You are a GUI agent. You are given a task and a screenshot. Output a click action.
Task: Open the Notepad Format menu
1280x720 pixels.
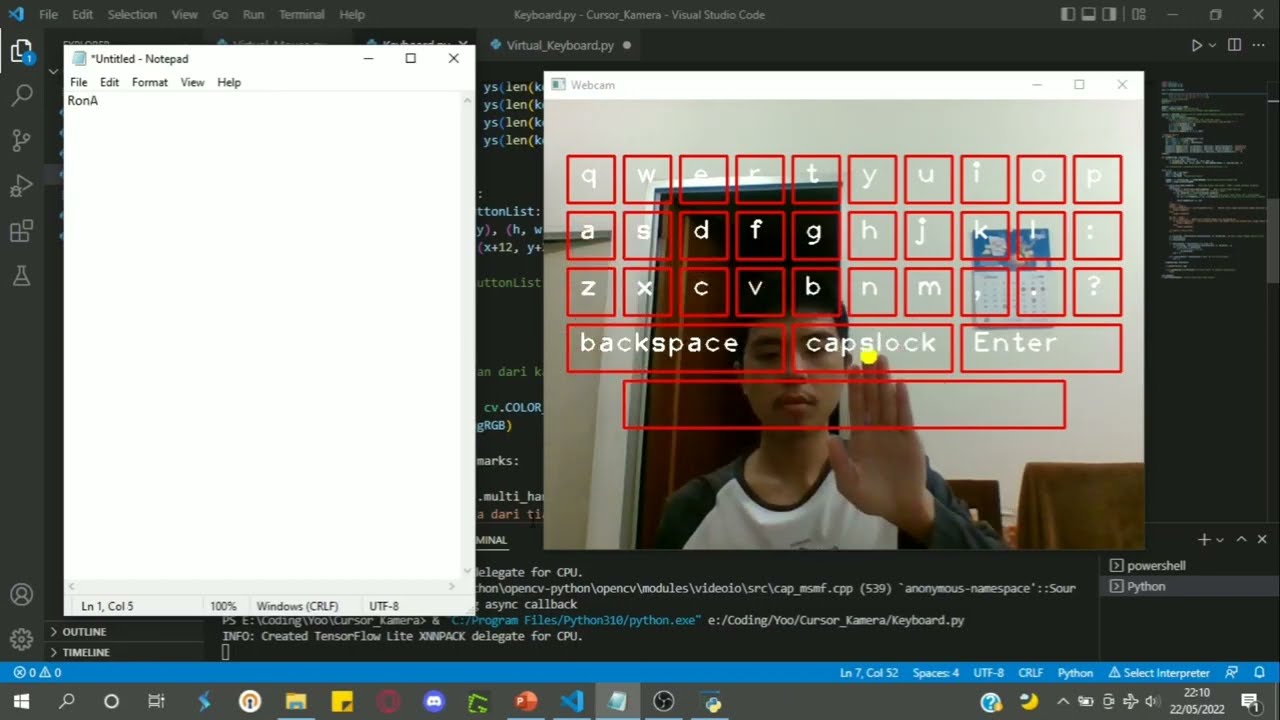coord(150,82)
